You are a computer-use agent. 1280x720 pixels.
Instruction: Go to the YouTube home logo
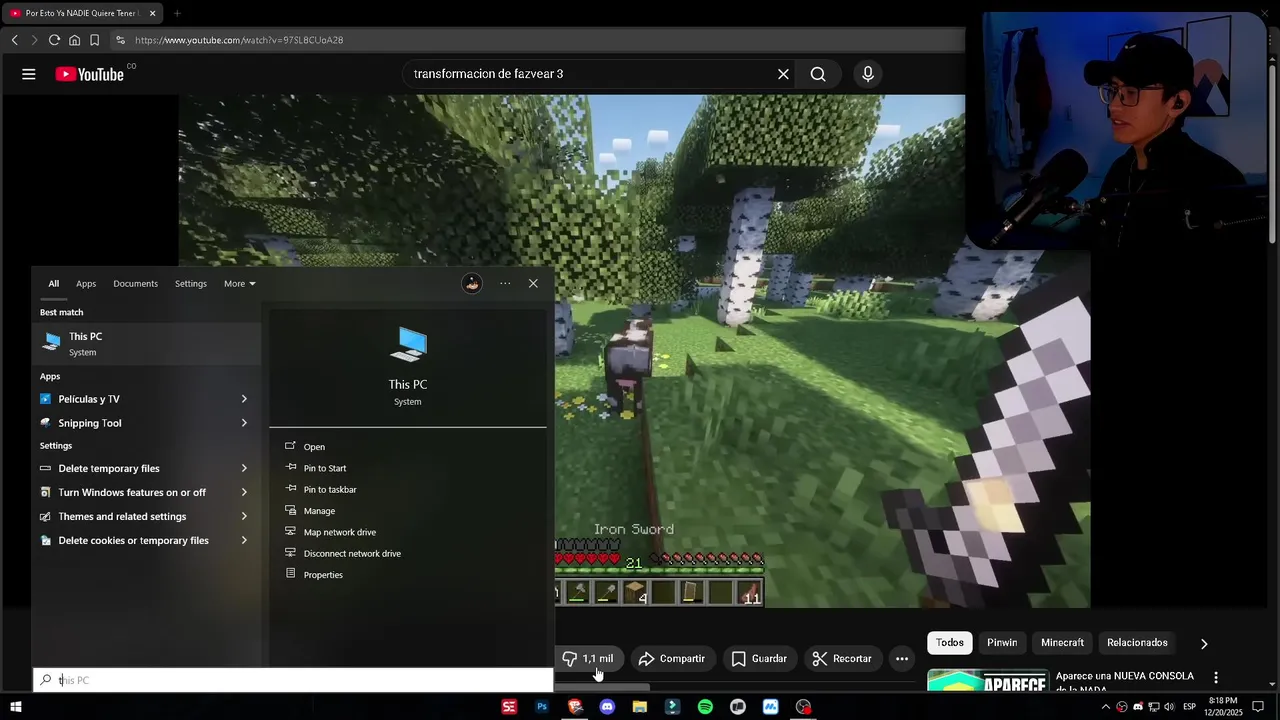[x=90, y=74]
